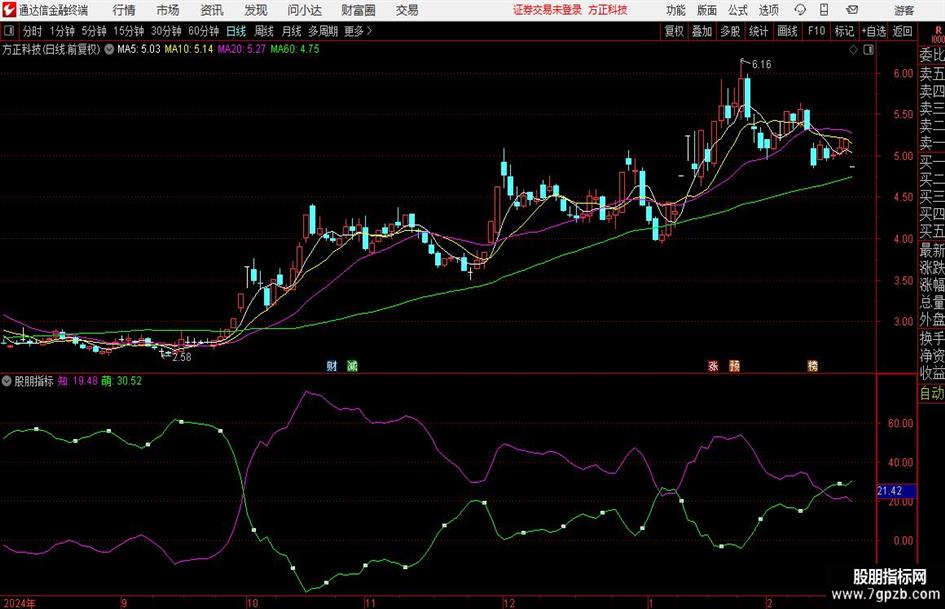Expand the dropdown beside 股朋指标
Image resolution: width=945 pixels, height=609 pixels.
coord(7,380)
